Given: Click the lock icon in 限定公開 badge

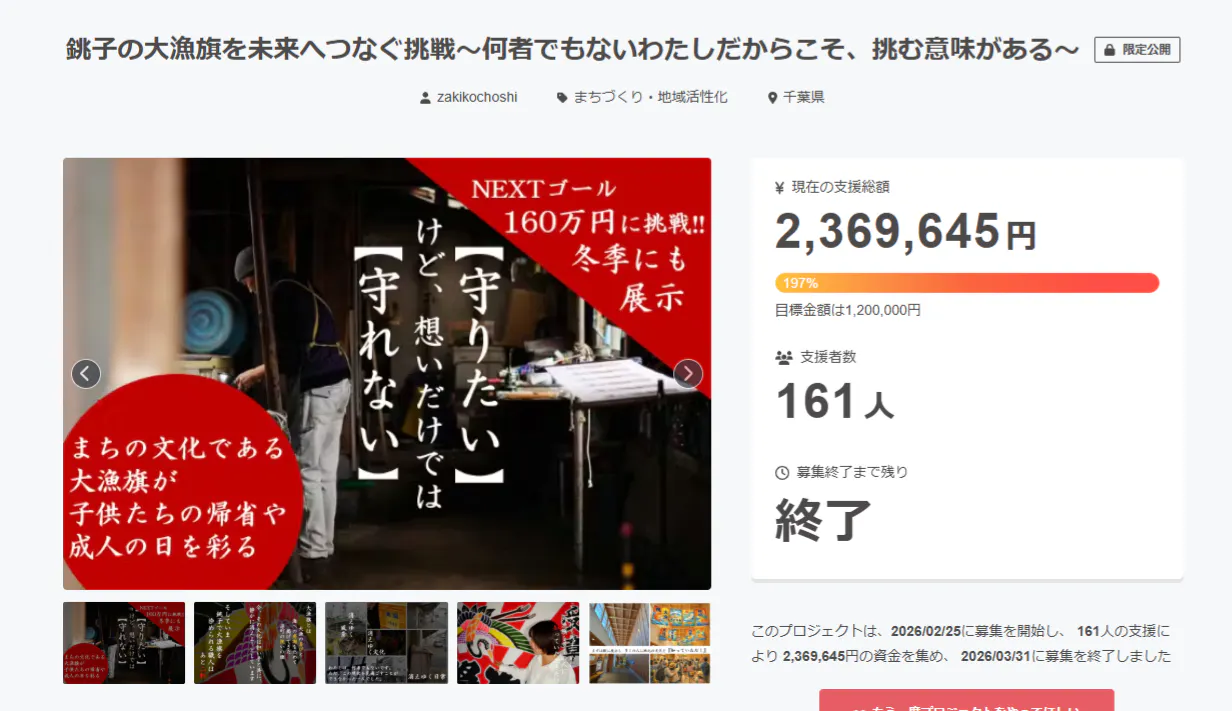Looking at the screenshot, I should 1109,50.
